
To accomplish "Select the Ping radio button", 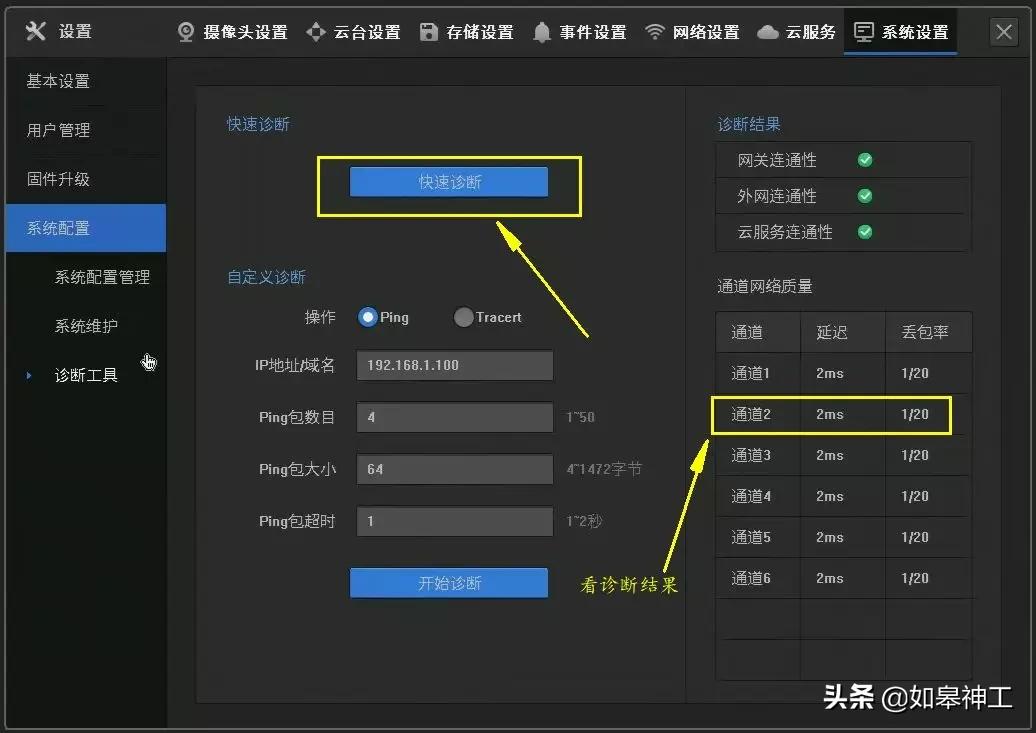I will click(368, 317).
